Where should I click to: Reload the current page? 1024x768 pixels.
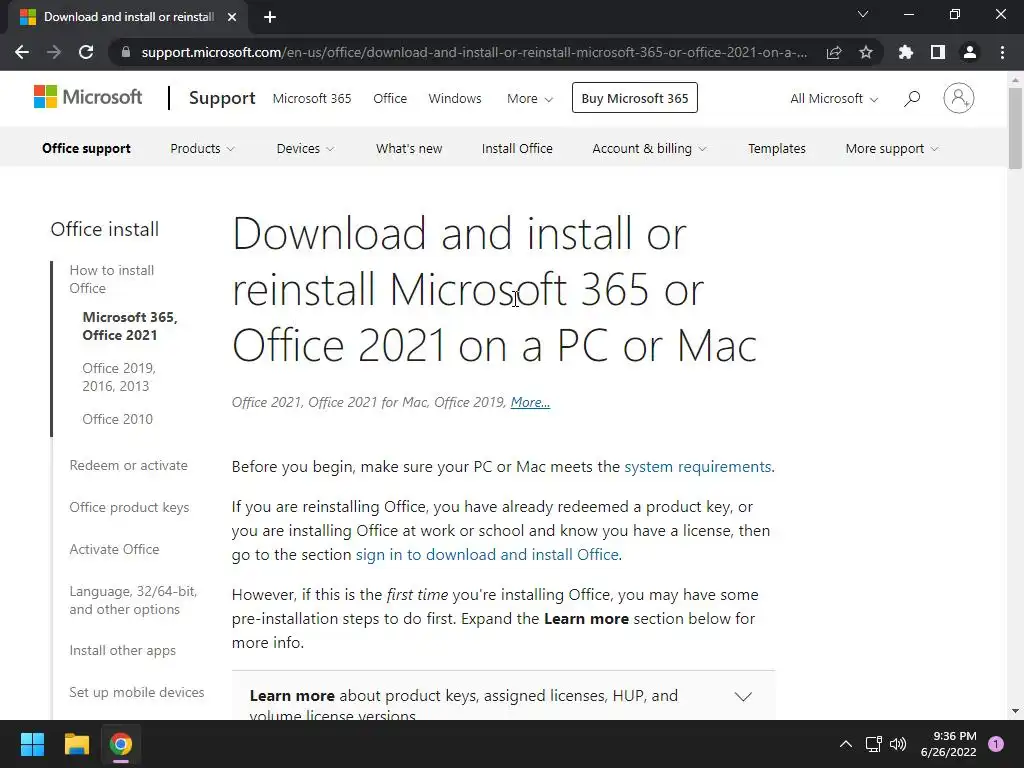pyautogui.click(x=86, y=52)
